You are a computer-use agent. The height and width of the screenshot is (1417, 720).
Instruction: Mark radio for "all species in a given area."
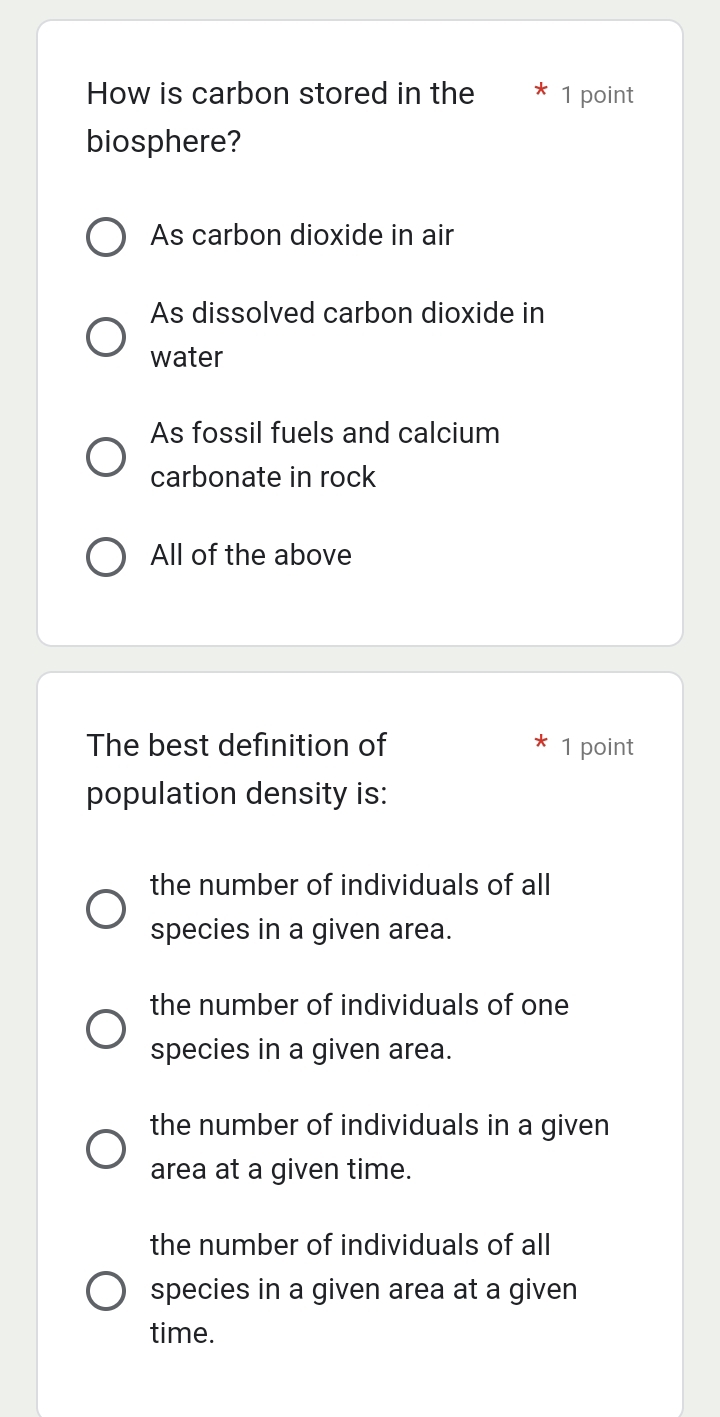pyautogui.click(x=106, y=908)
